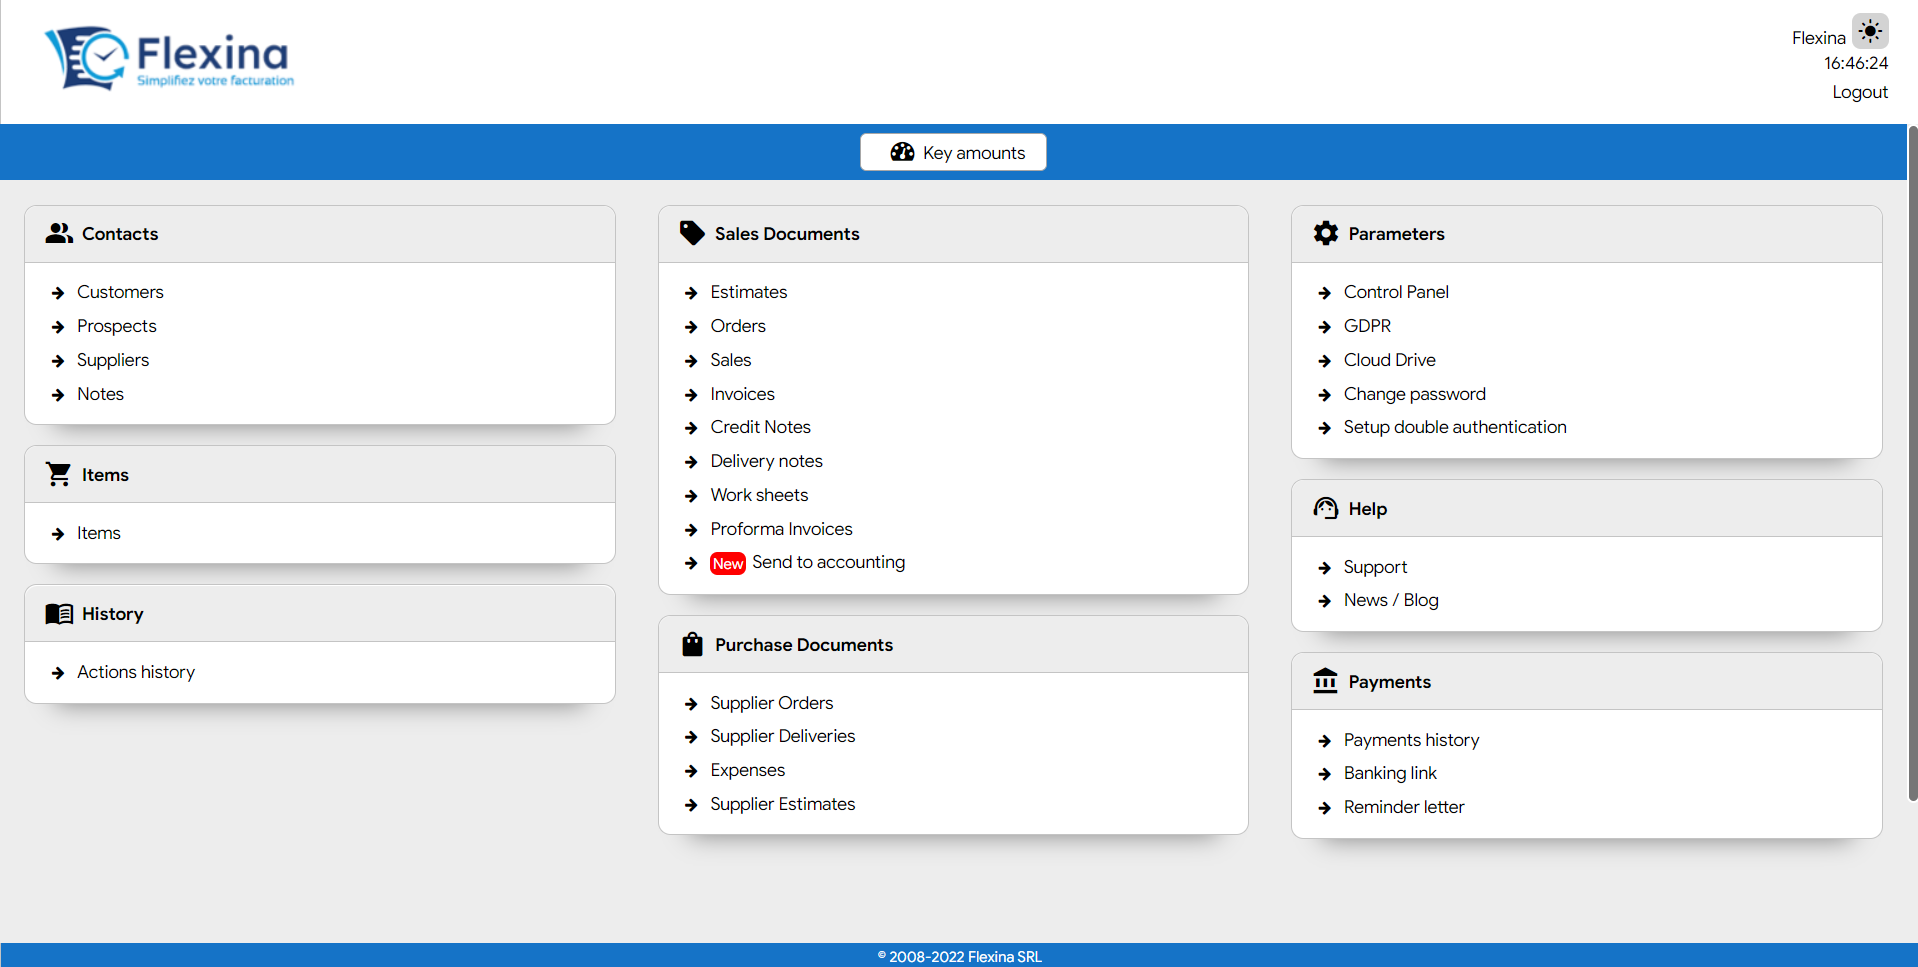Open Estimates in Sales Documents
The image size is (1918, 967).
pos(749,292)
